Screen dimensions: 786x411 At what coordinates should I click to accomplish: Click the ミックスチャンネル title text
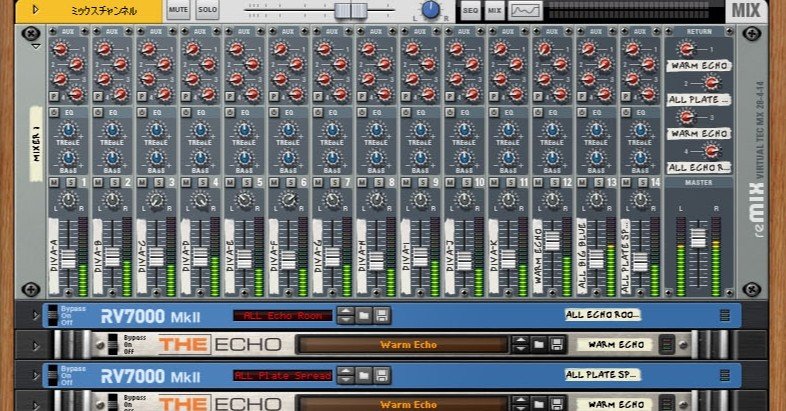104,11
